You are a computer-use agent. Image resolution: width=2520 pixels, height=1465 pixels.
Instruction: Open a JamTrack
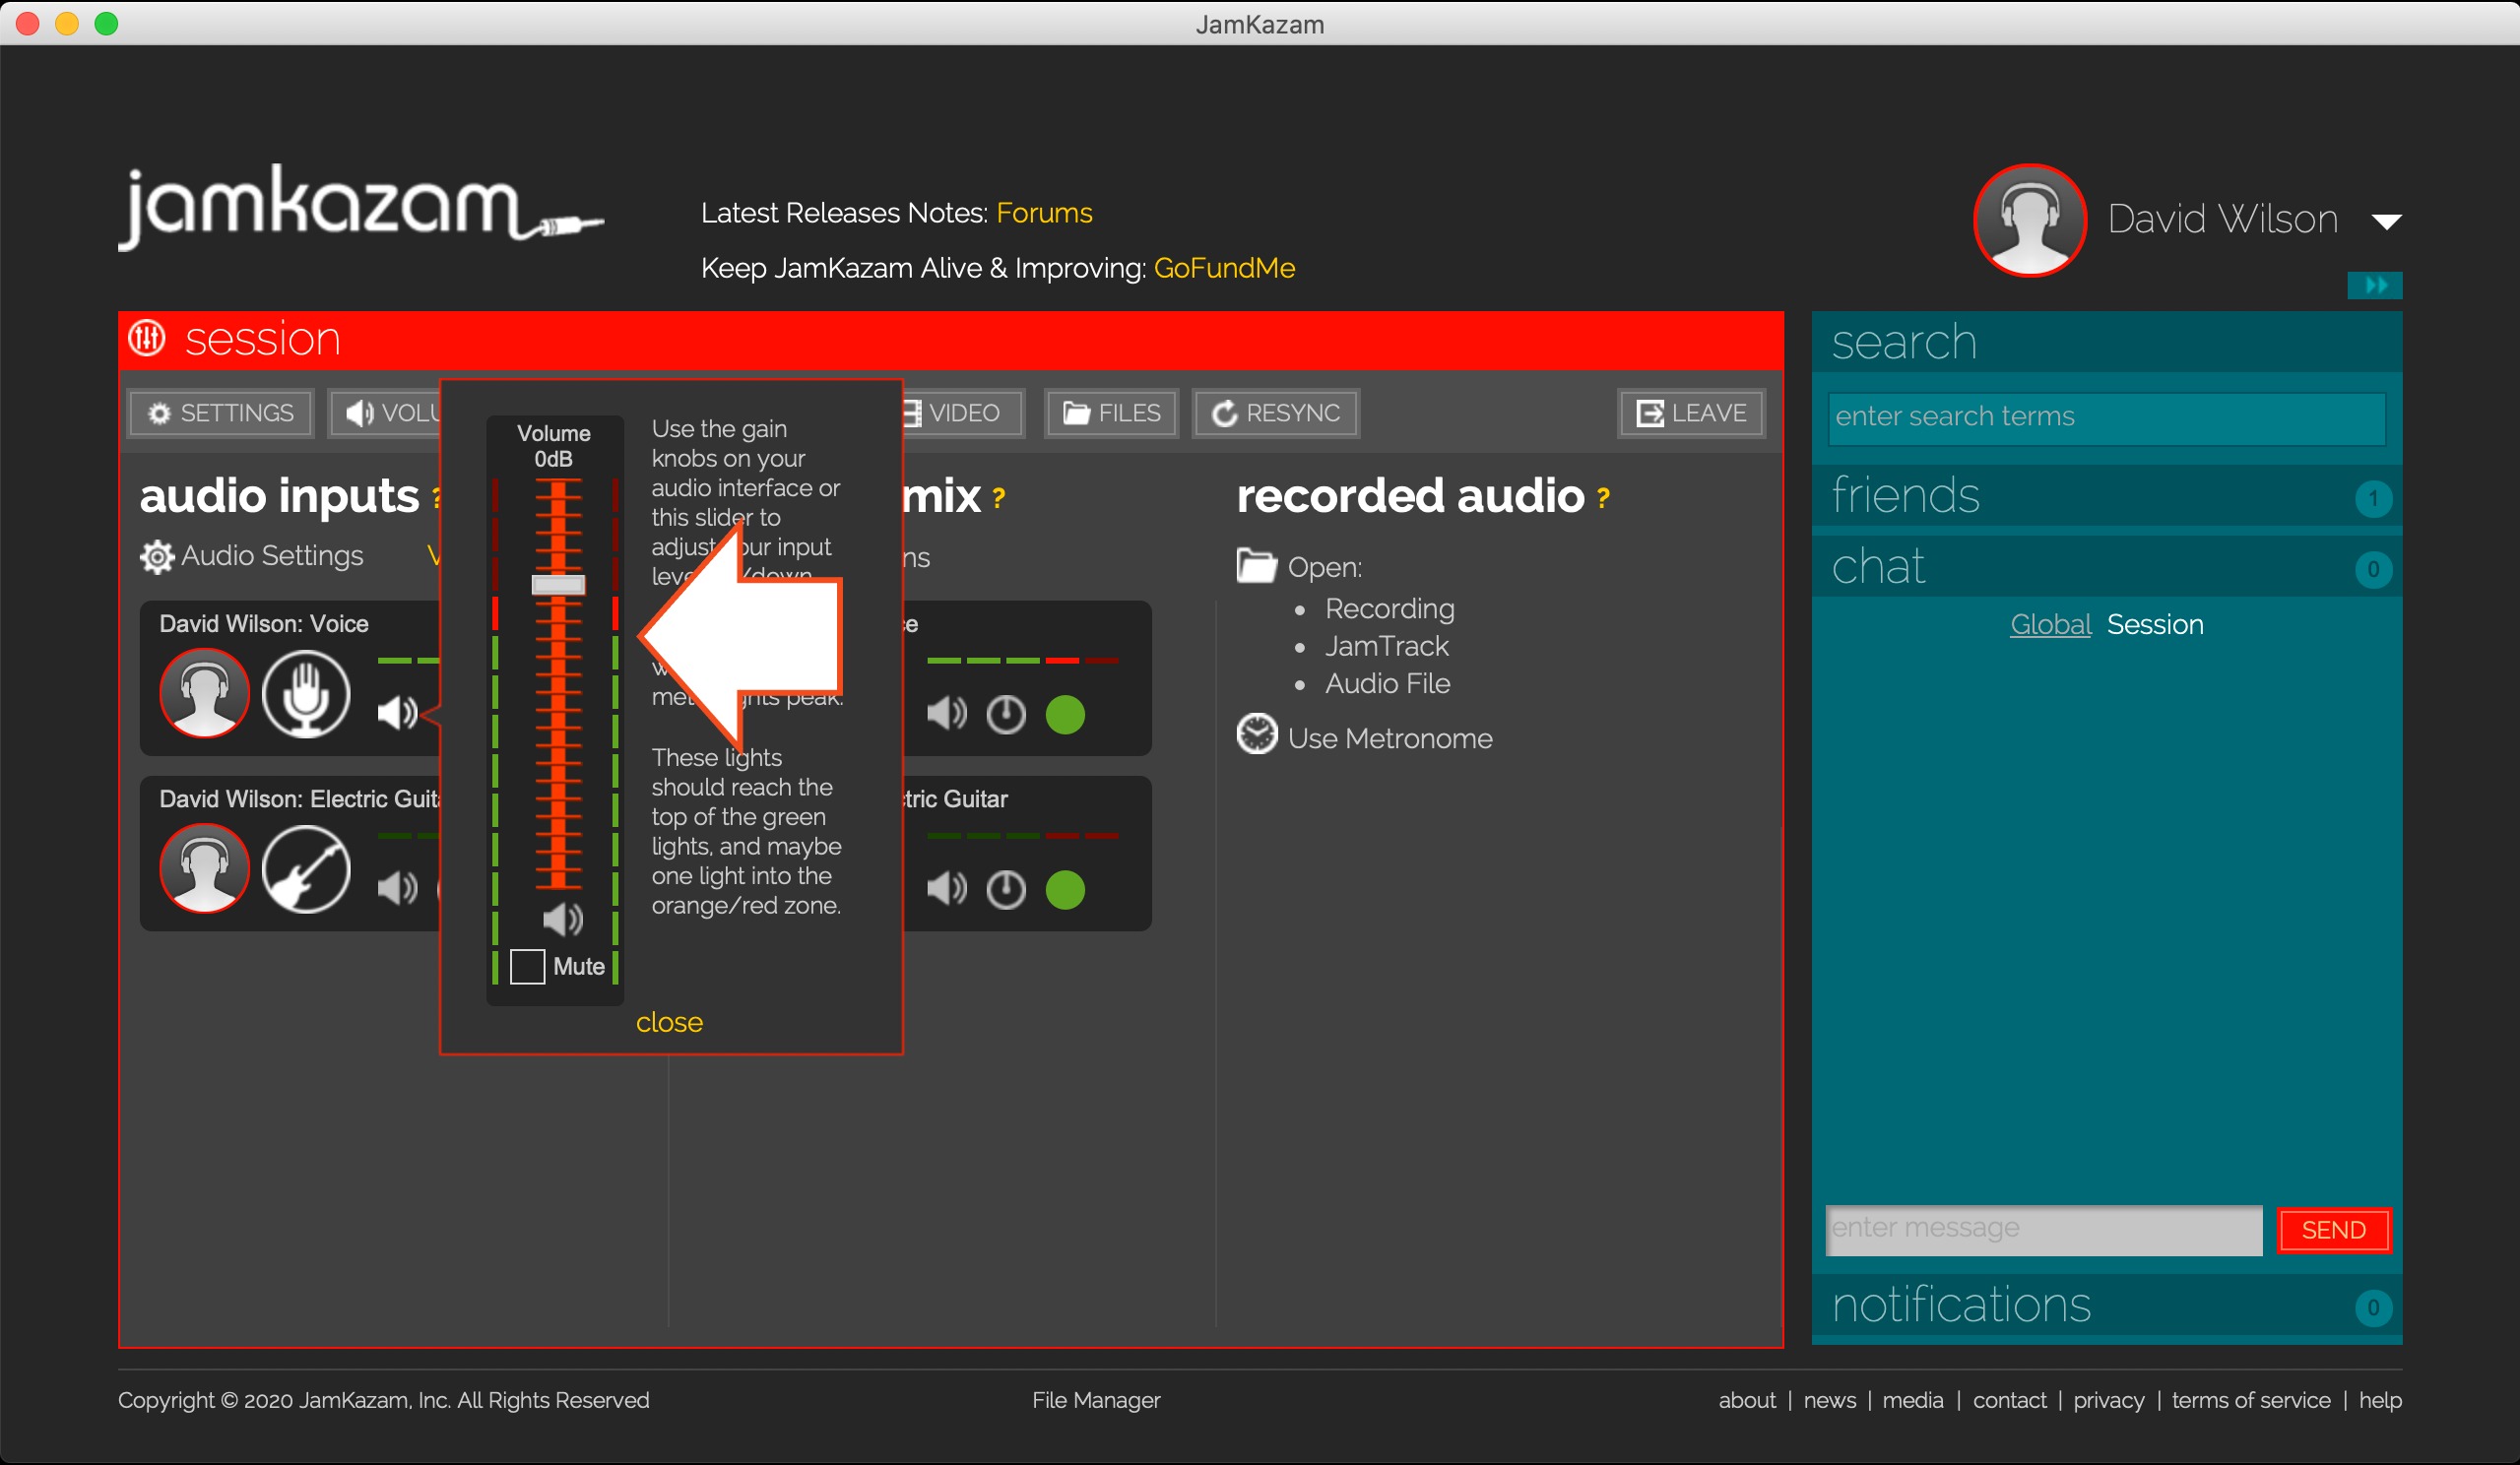[x=1387, y=646]
